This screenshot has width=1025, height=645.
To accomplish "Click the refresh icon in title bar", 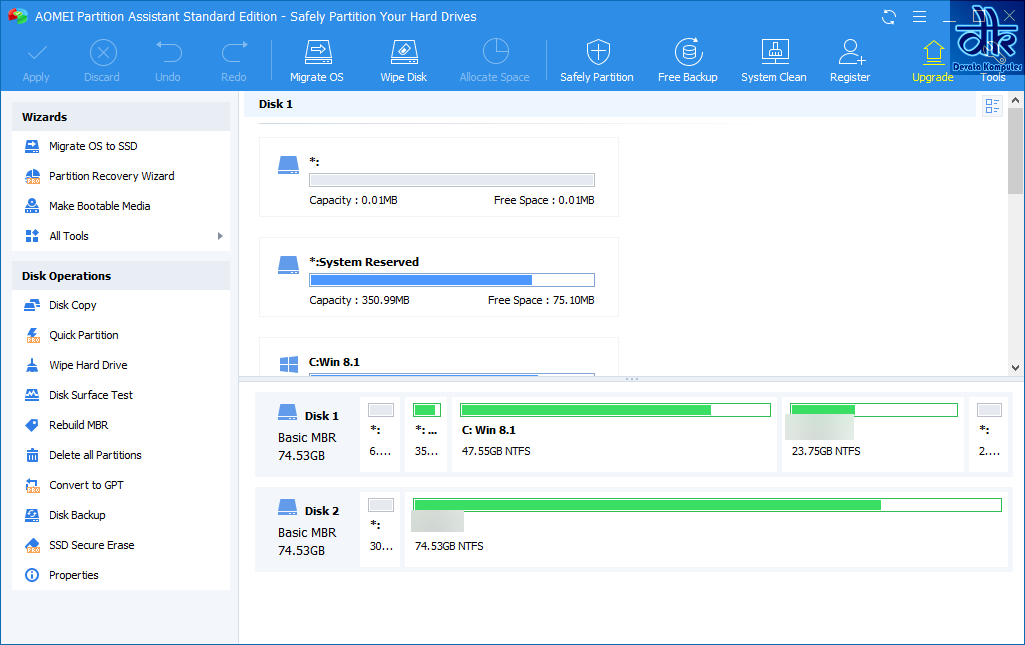I will pos(888,17).
